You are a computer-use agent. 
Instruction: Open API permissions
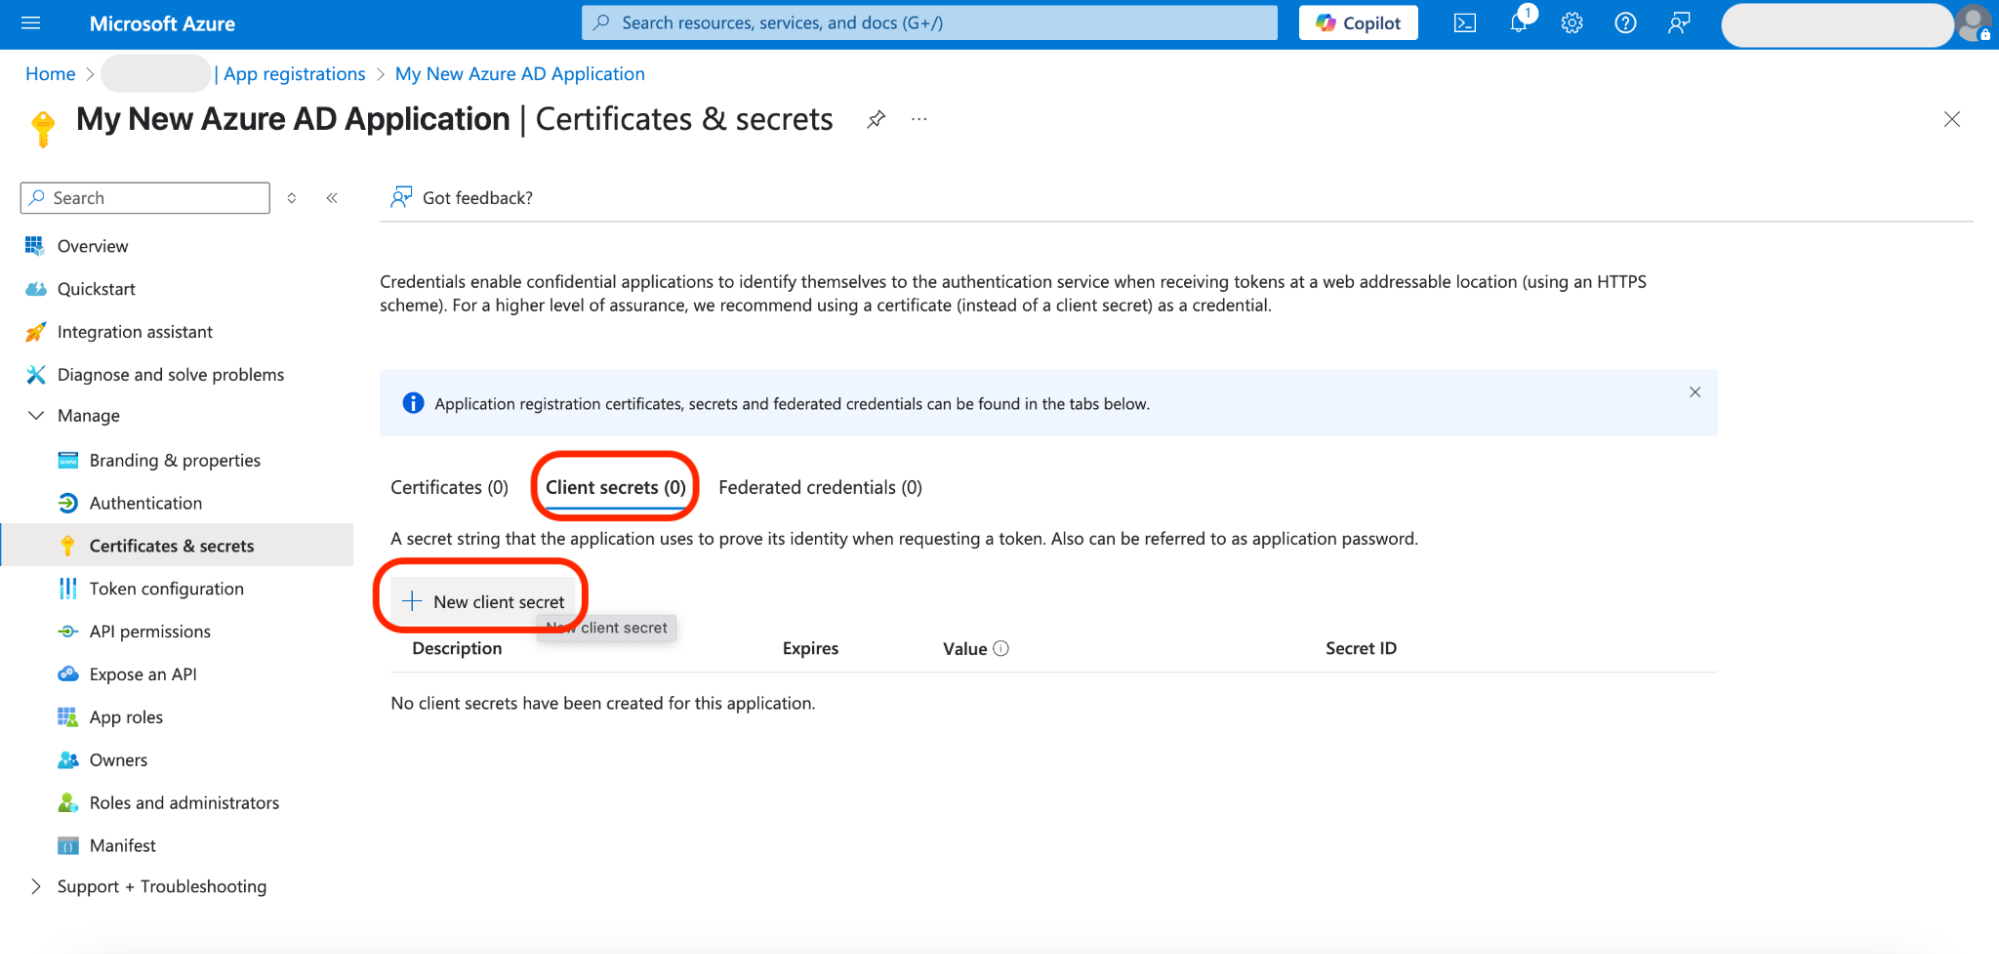tap(150, 632)
